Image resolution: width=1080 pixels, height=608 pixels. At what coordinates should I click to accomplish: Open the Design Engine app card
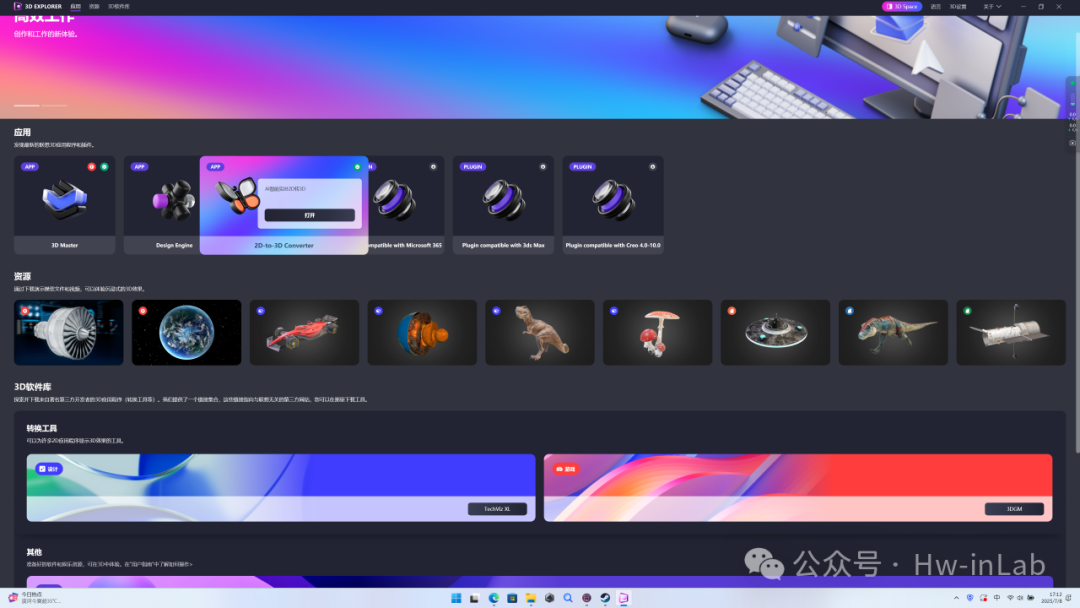click(162, 205)
